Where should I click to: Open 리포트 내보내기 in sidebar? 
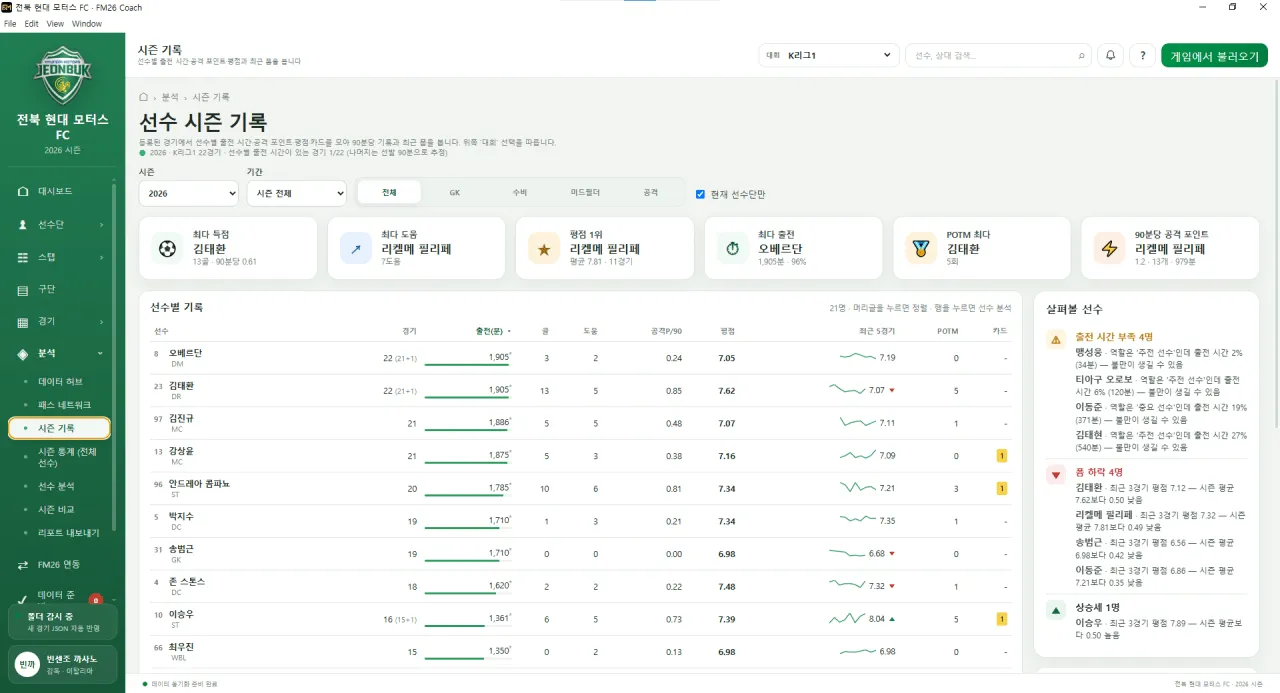coord(68,533)
